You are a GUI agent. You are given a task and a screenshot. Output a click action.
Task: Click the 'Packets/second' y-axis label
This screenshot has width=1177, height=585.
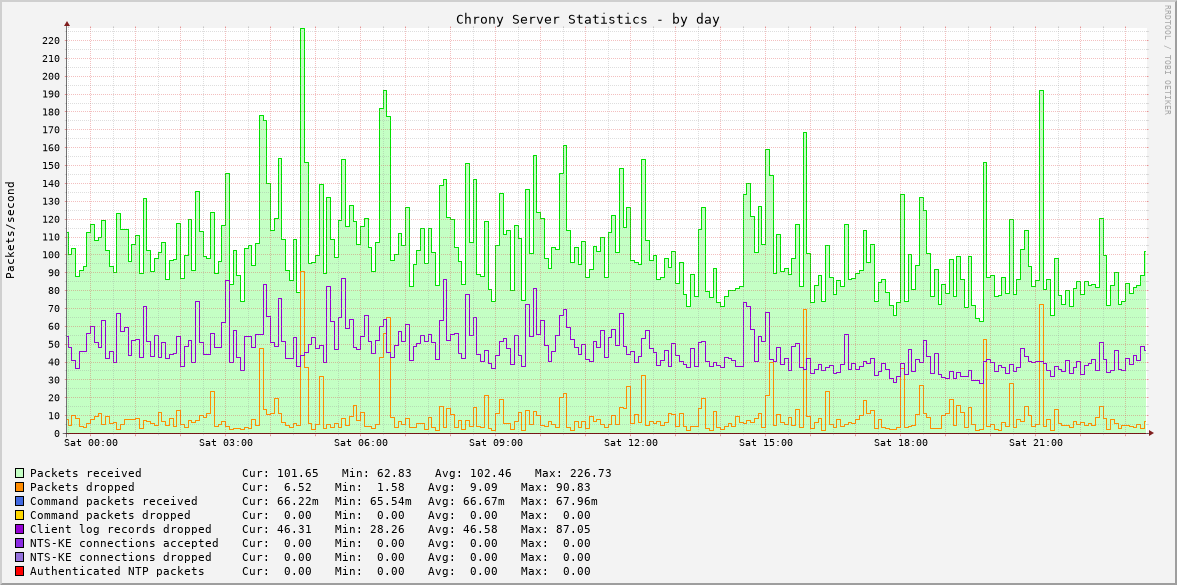coord(11,230)
